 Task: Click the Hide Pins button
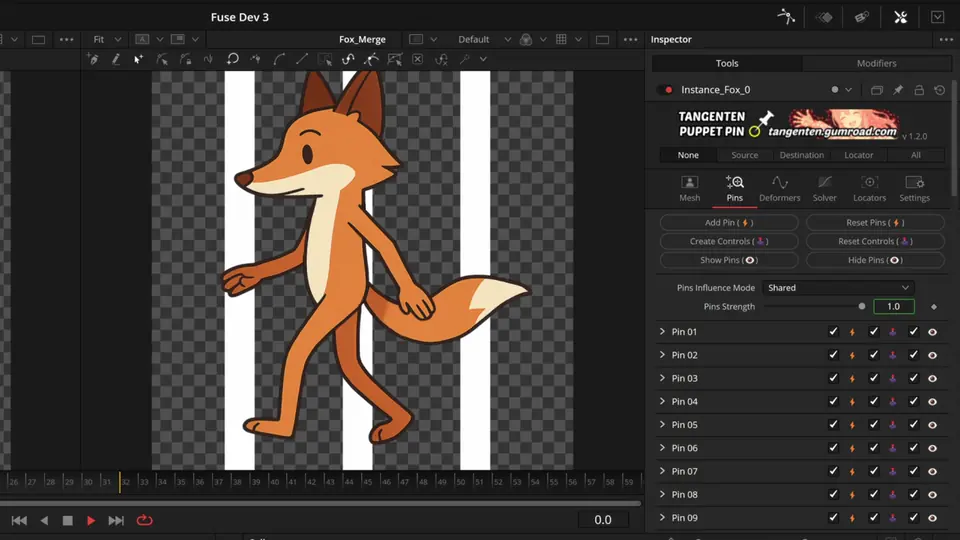[875, 260]
